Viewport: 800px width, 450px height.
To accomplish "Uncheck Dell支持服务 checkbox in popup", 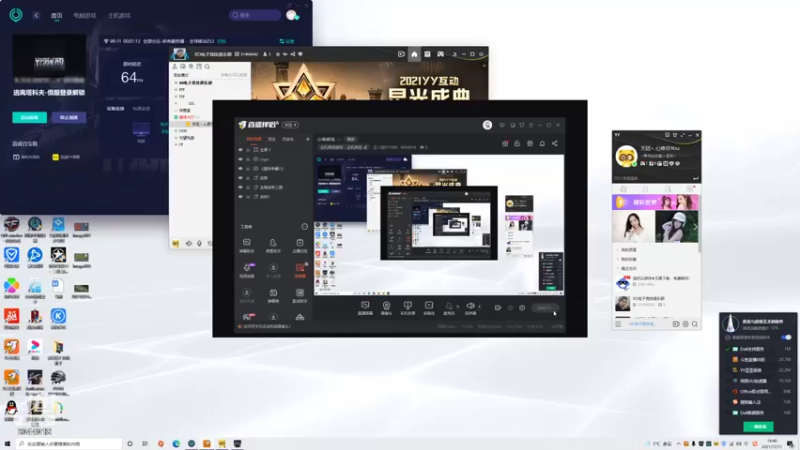I will coord(728,349).
